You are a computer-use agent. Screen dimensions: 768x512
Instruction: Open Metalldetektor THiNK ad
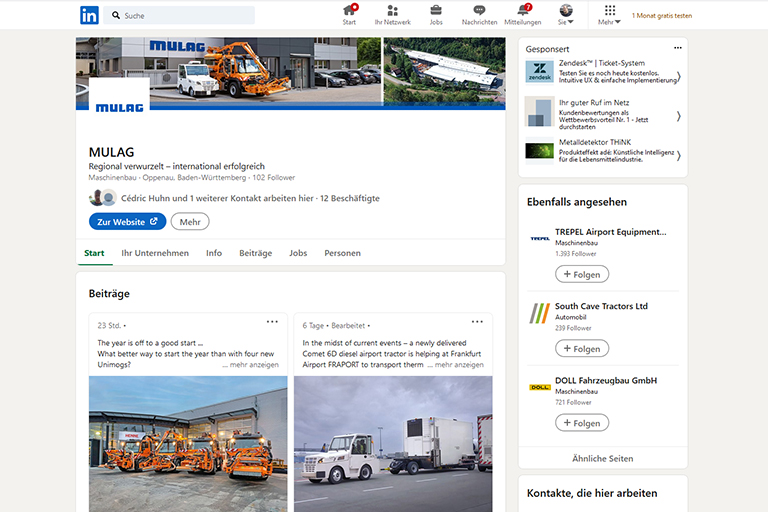(595, 143)
